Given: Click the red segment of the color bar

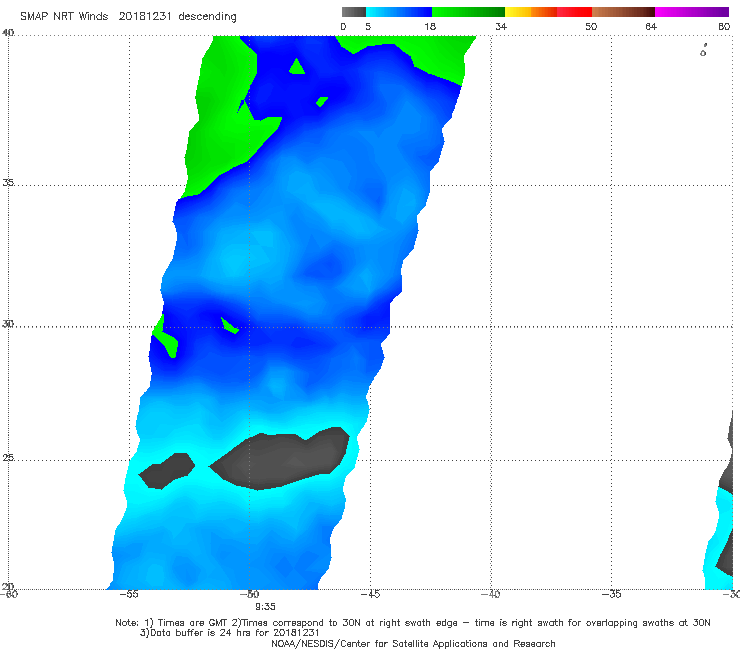Looking at the screenshot, I should [x=574, y=12].
